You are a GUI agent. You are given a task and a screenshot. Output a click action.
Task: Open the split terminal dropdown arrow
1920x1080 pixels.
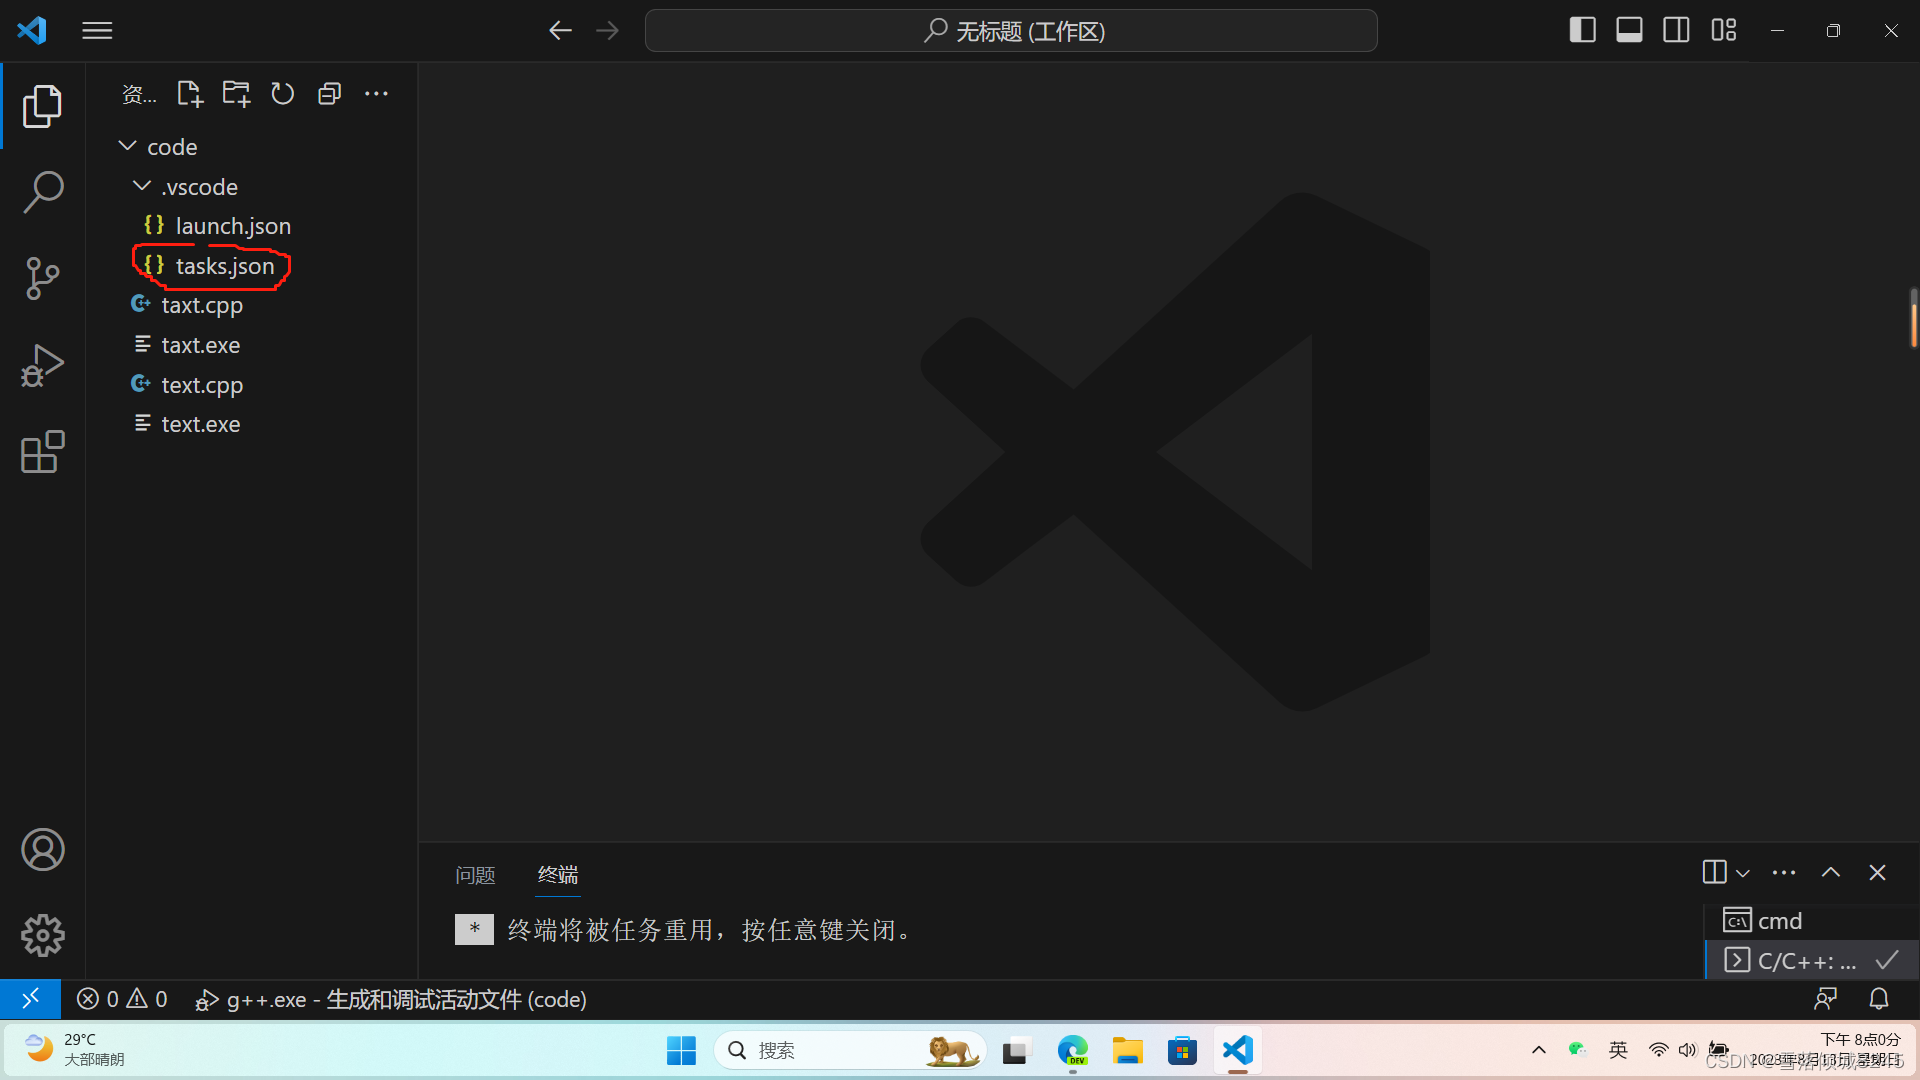[x=1743, y=873]
